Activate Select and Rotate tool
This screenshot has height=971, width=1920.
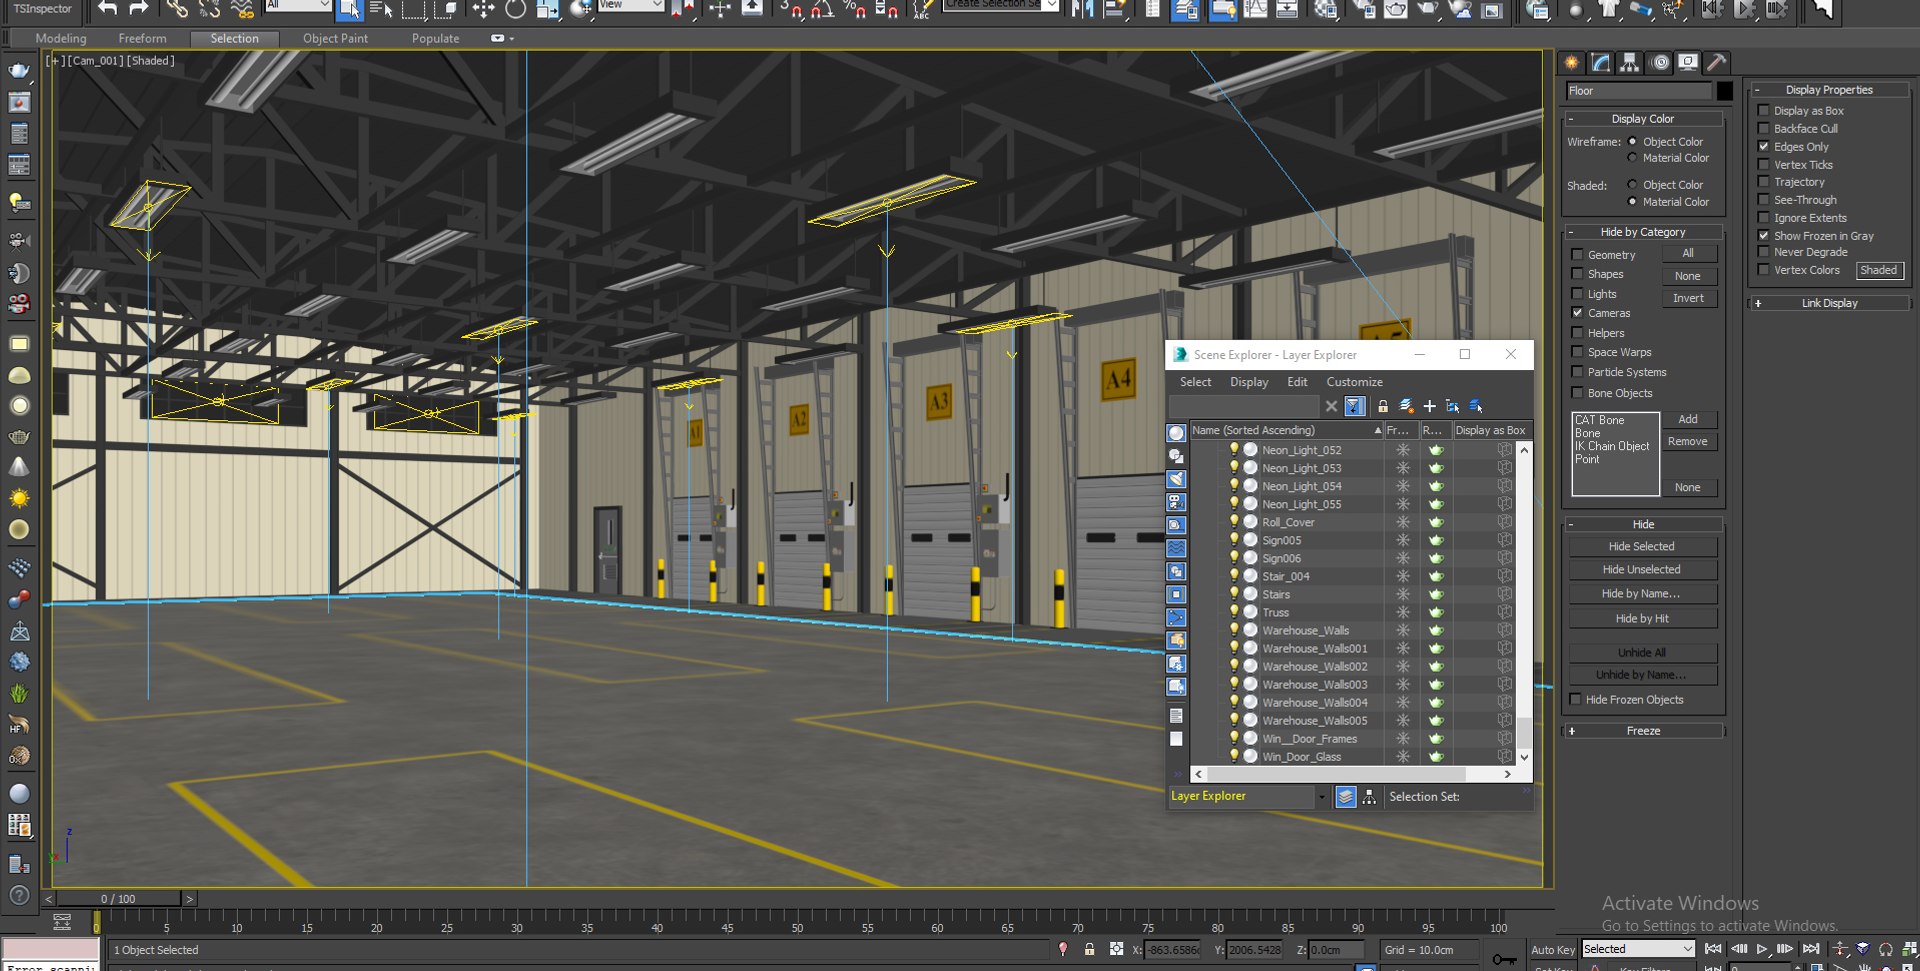(x=515, y=9)
